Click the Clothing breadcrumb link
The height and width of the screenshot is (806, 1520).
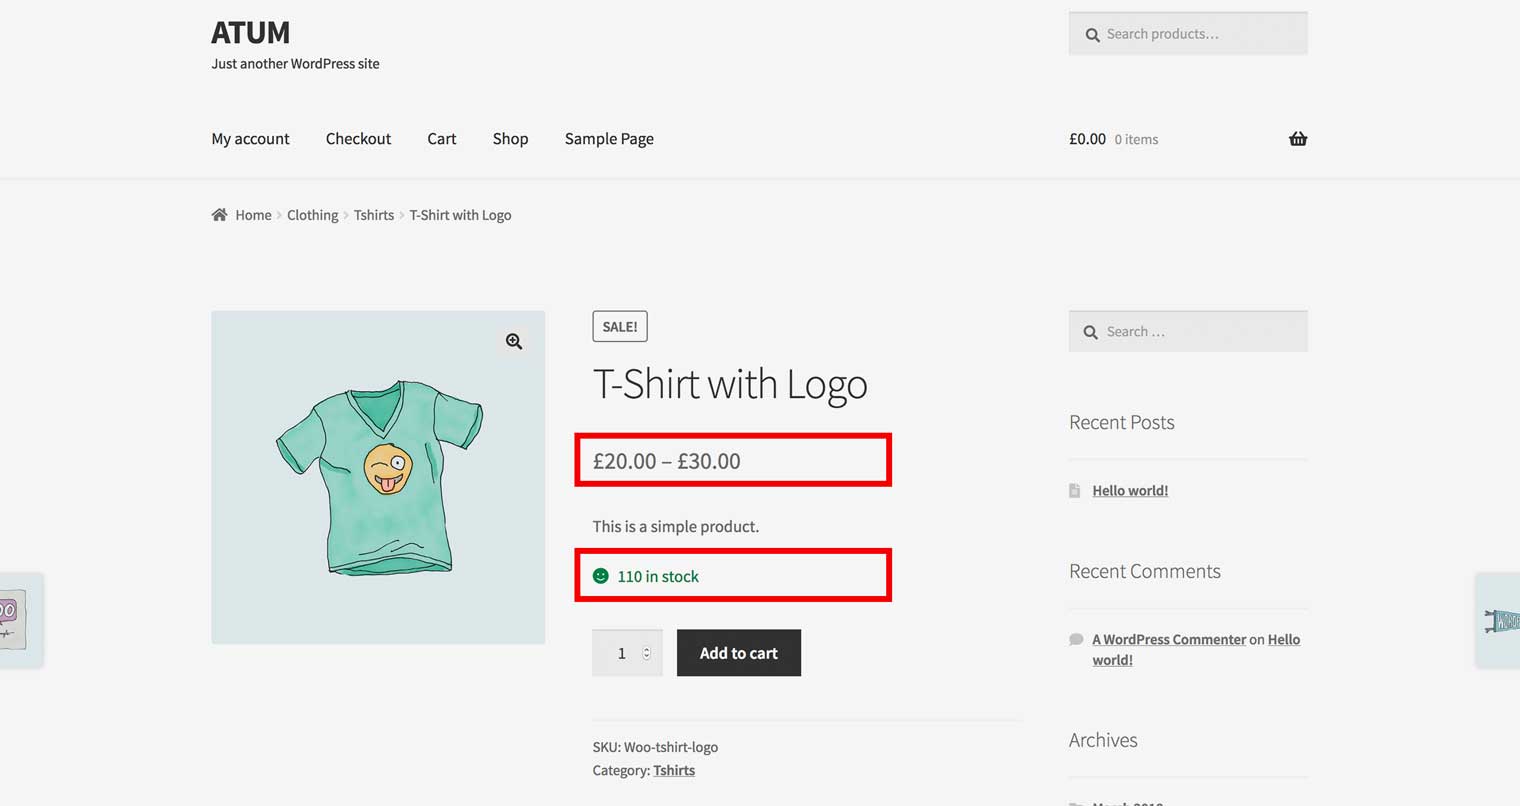click(x=312, y=215)
